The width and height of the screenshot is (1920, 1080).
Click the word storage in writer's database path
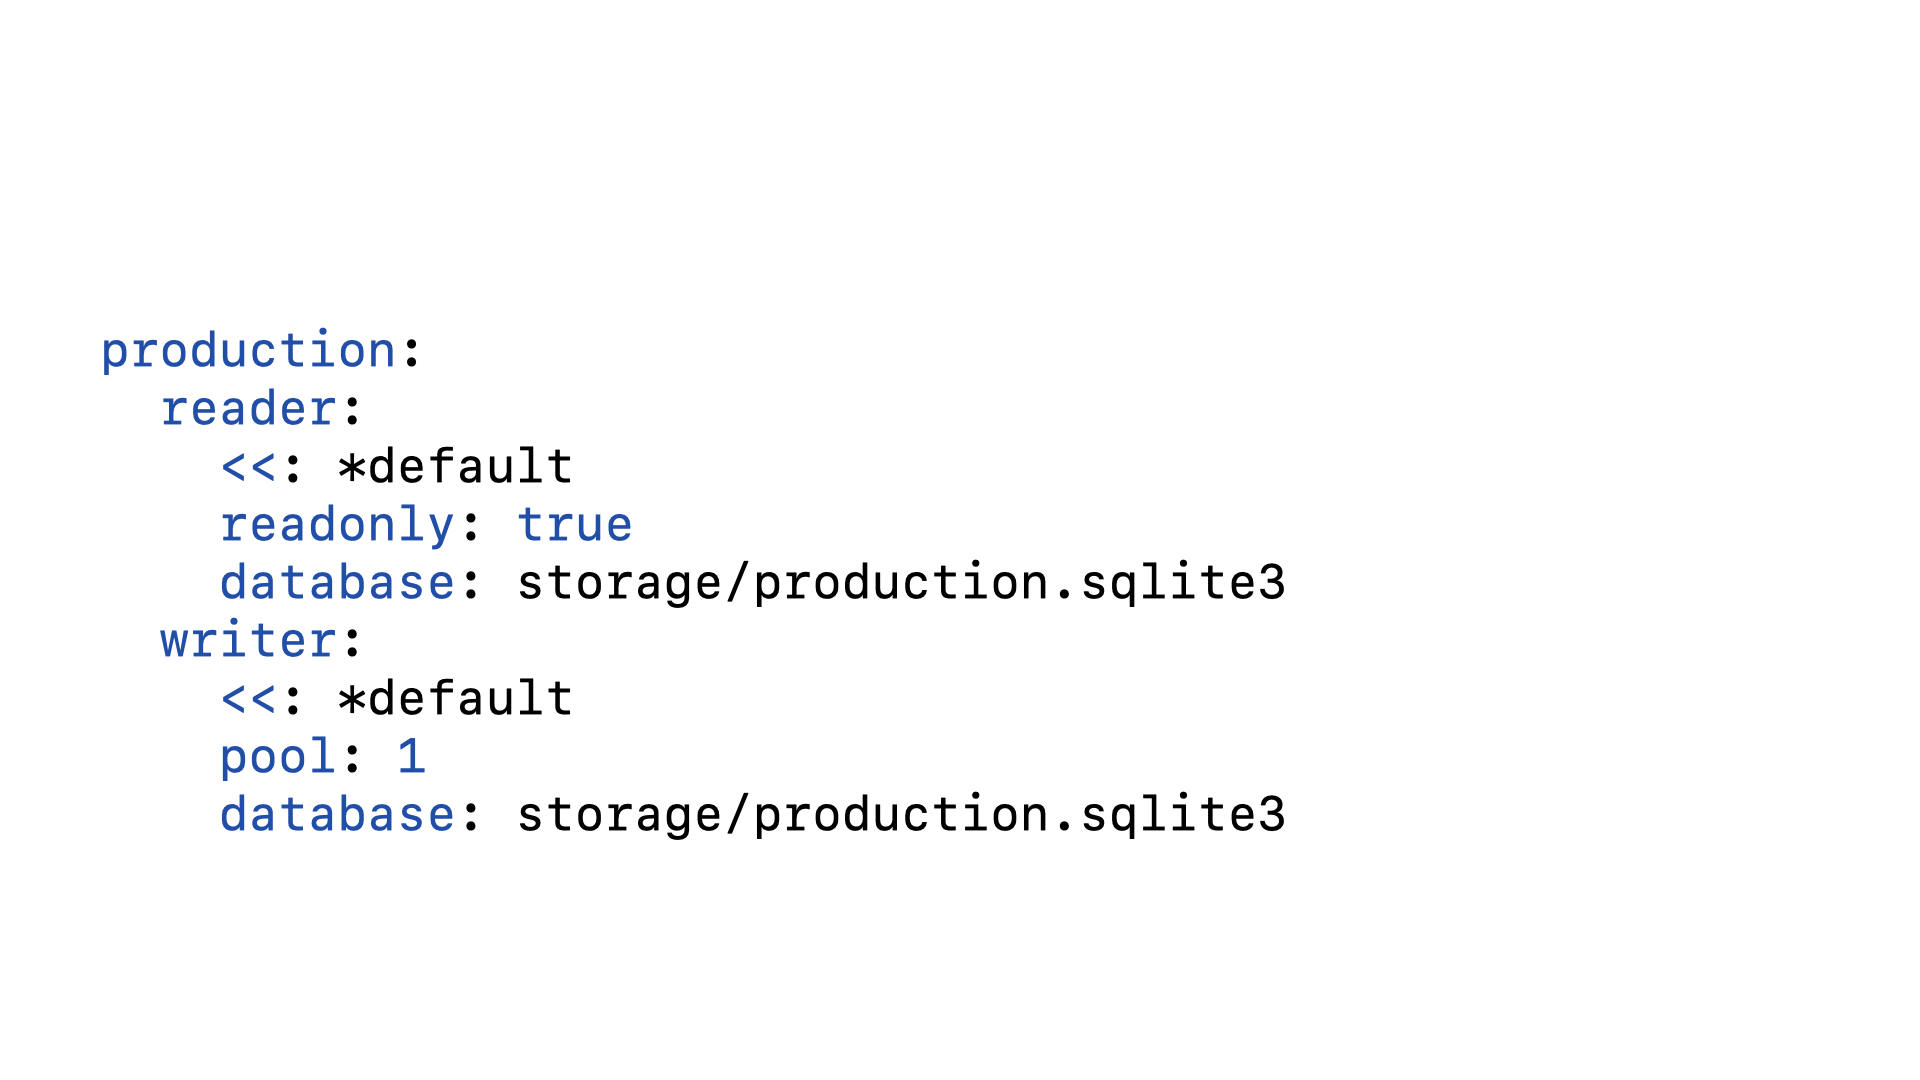619,815
